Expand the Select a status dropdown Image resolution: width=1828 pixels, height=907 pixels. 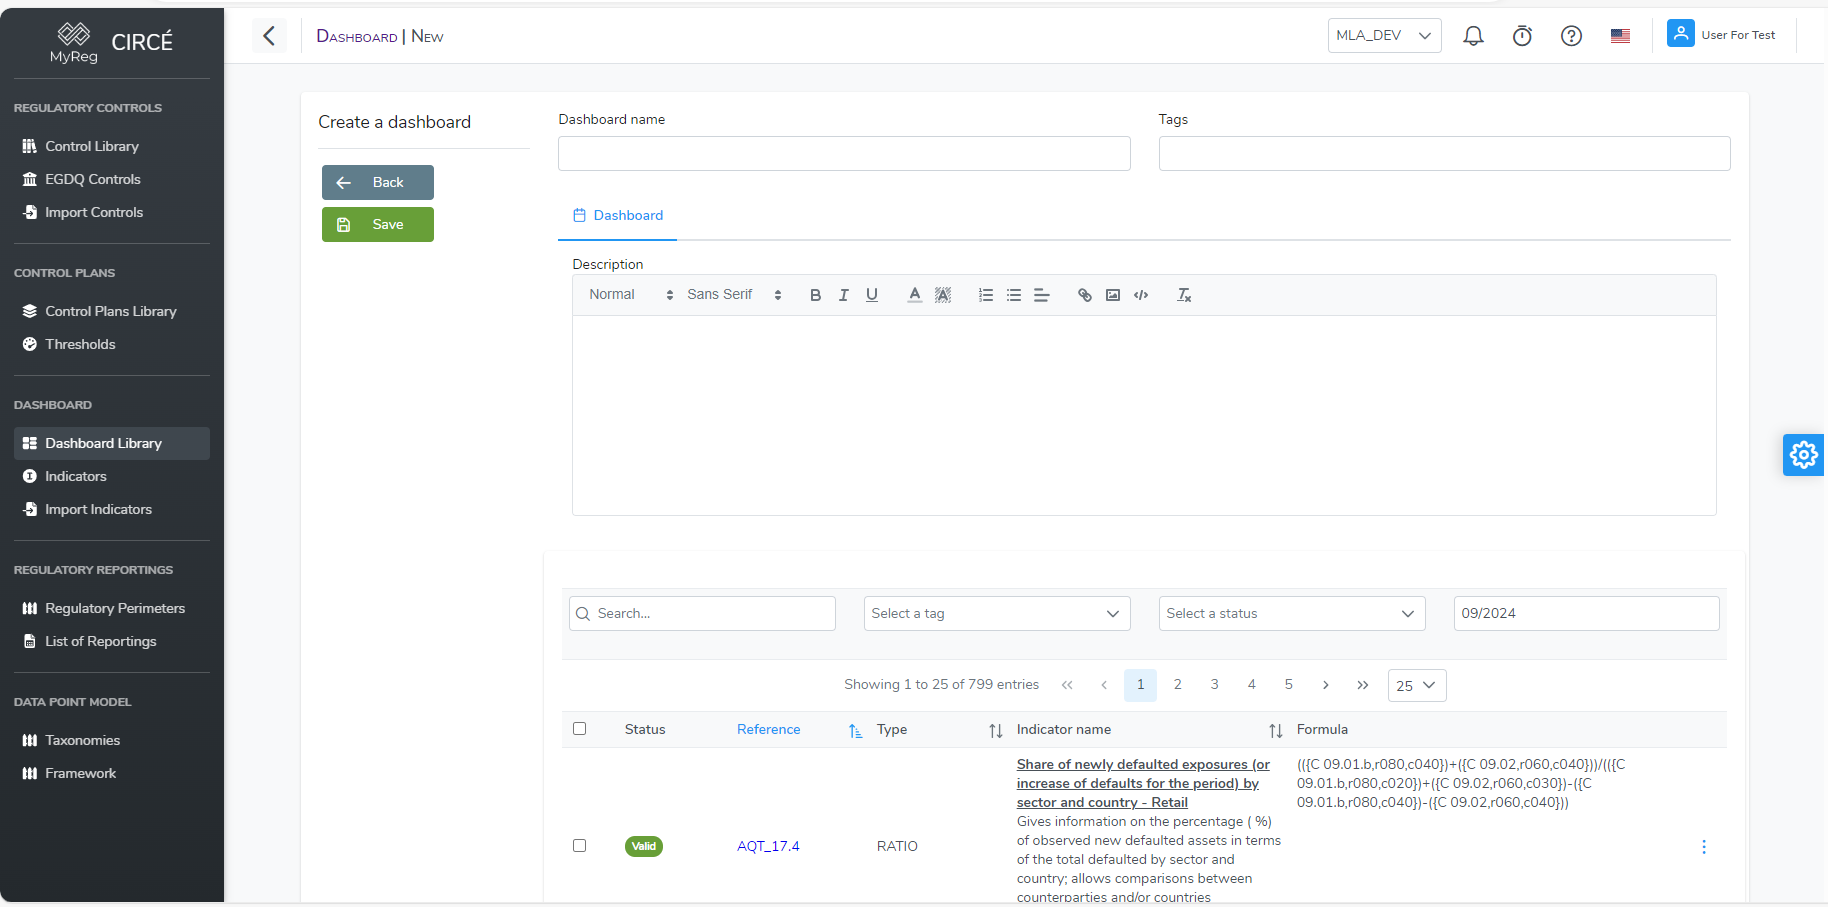point(1290,613)
